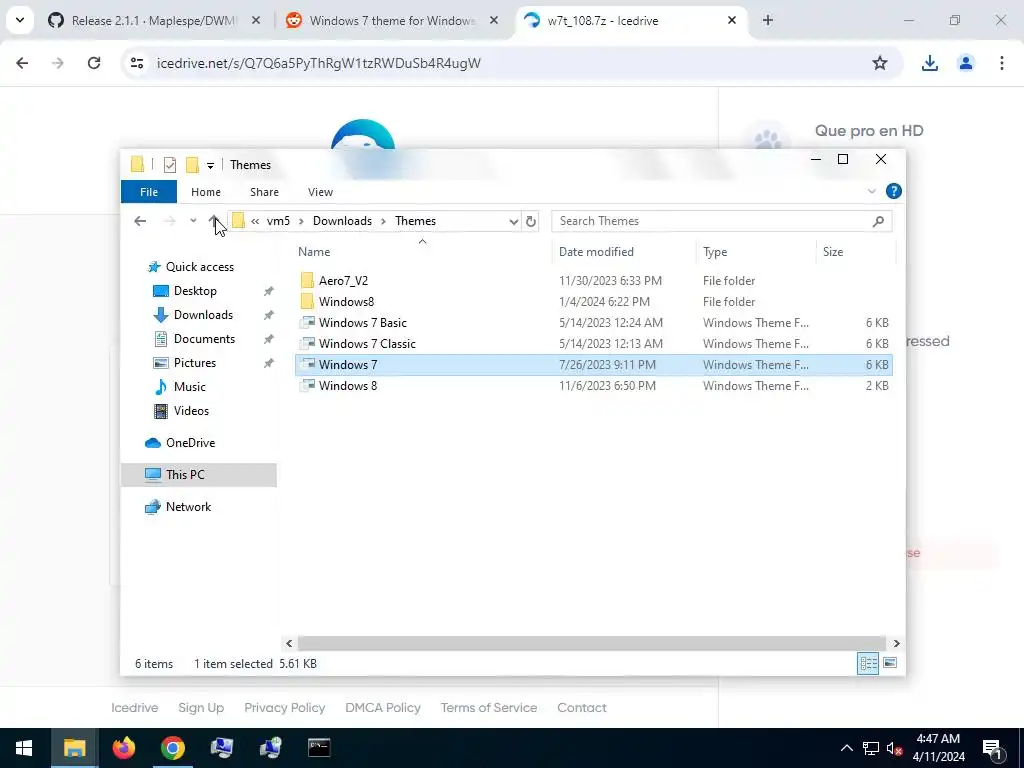
Task: Bookmark this page with star icon
Action: tap(880, 63)
